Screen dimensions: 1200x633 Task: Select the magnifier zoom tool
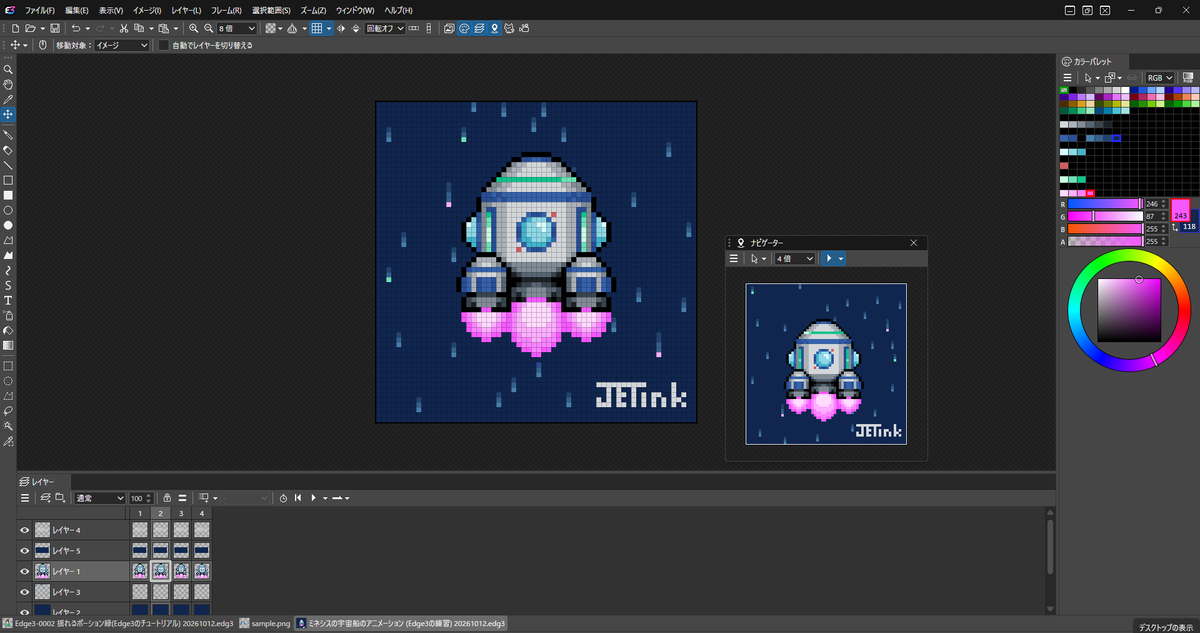[x=8, y=70]
